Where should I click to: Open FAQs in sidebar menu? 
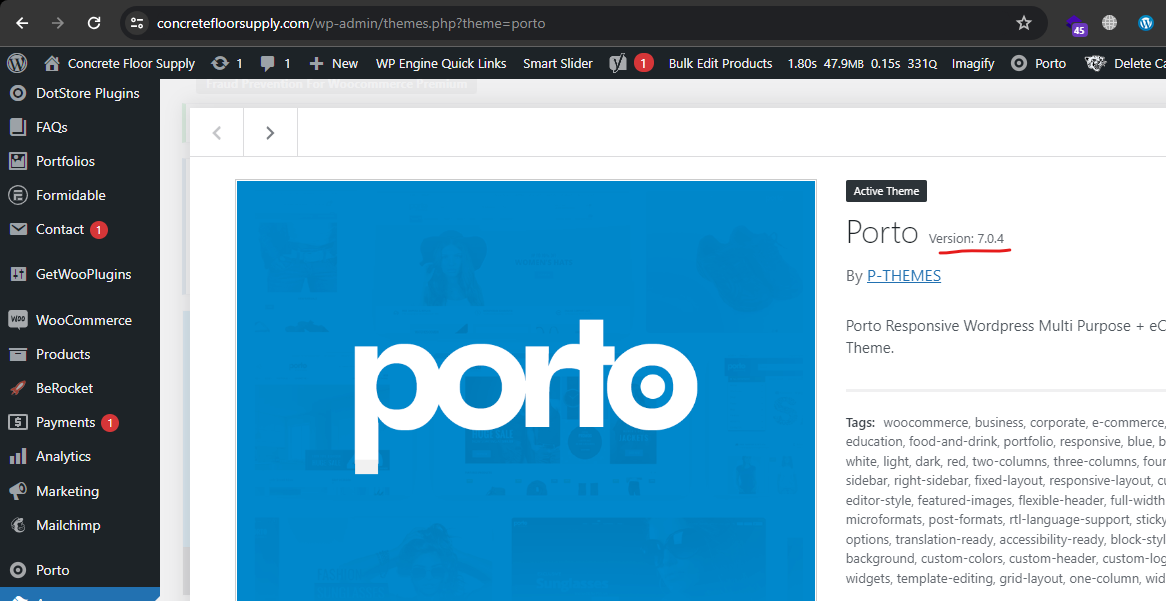click(x=80, y=127)
